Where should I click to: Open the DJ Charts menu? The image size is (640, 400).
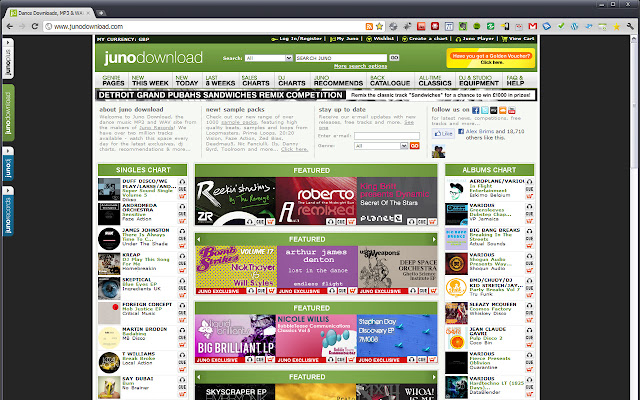point(291,80)
